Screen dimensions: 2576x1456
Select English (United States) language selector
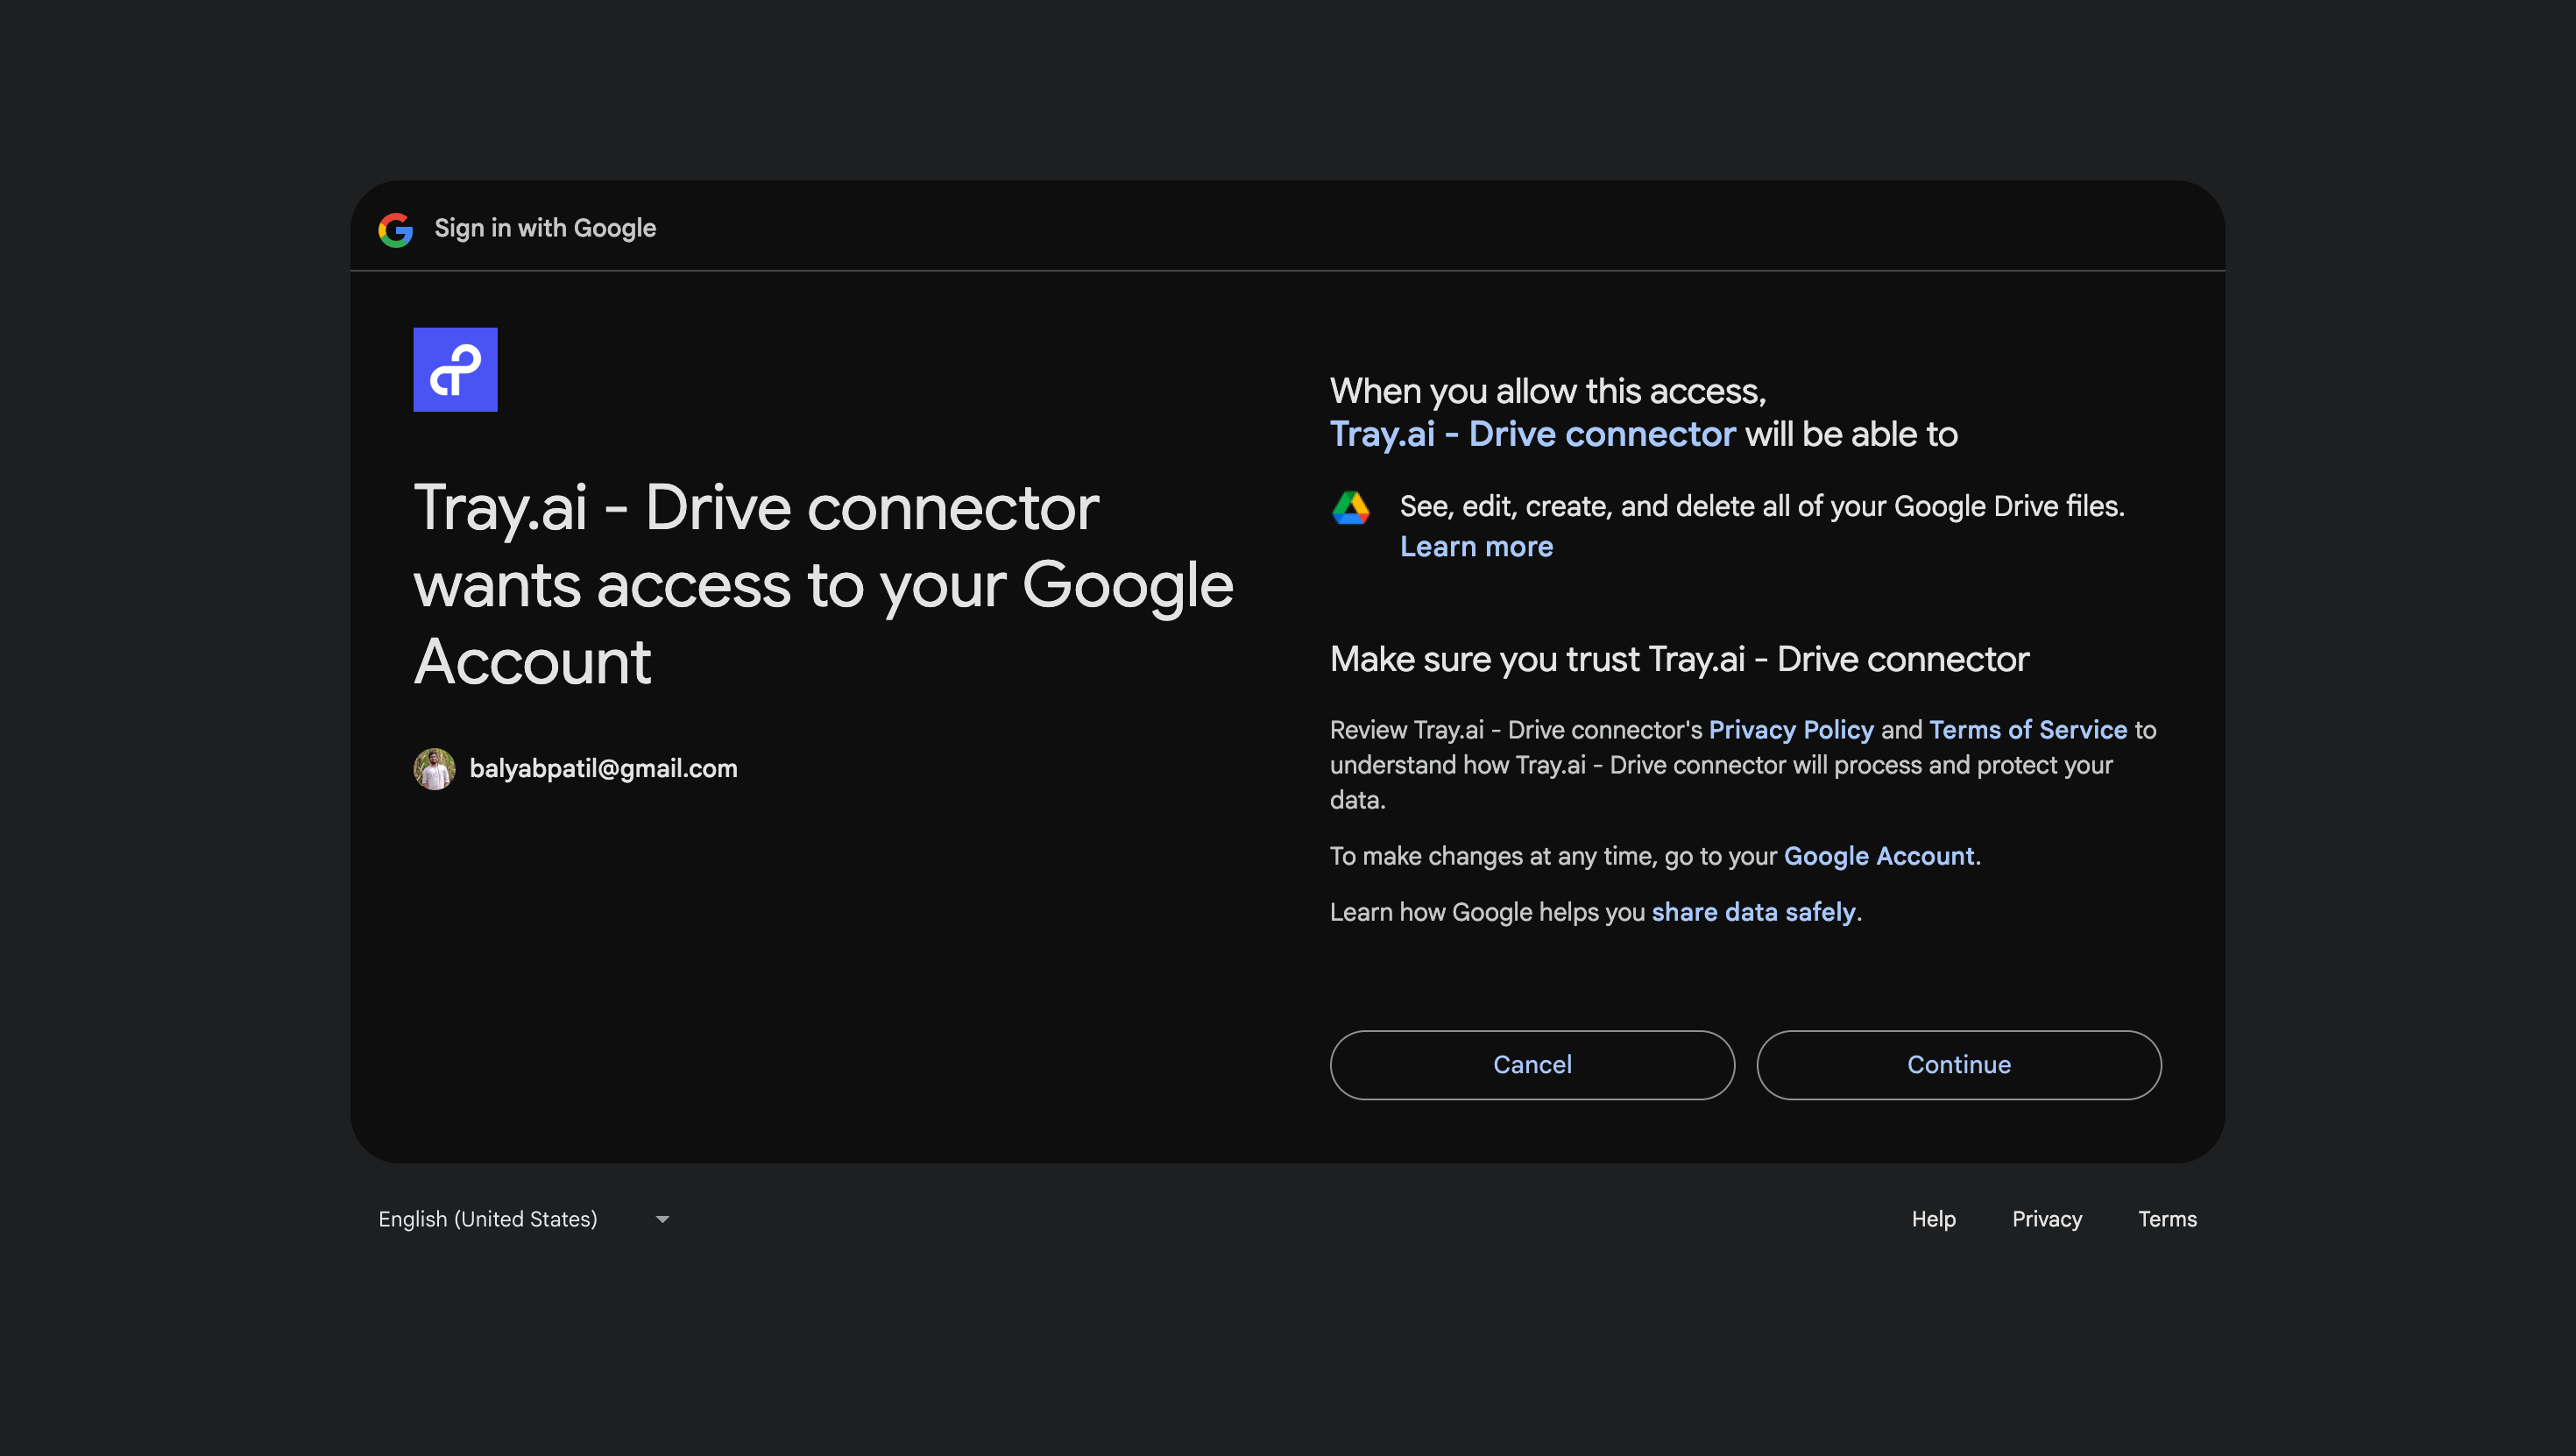488,1219
